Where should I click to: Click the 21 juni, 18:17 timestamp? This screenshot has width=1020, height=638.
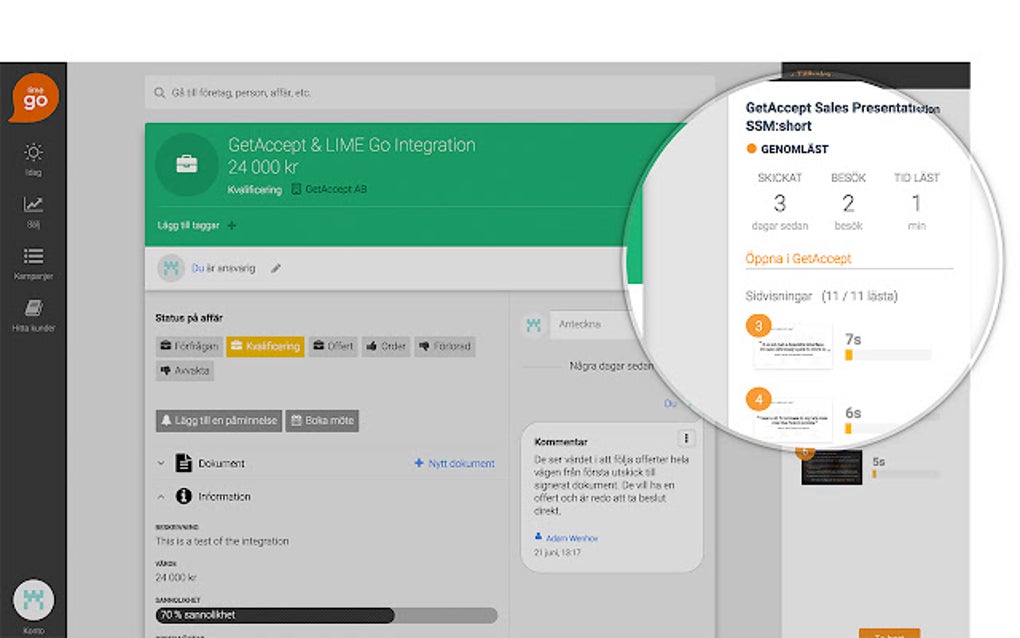point(557,552)
